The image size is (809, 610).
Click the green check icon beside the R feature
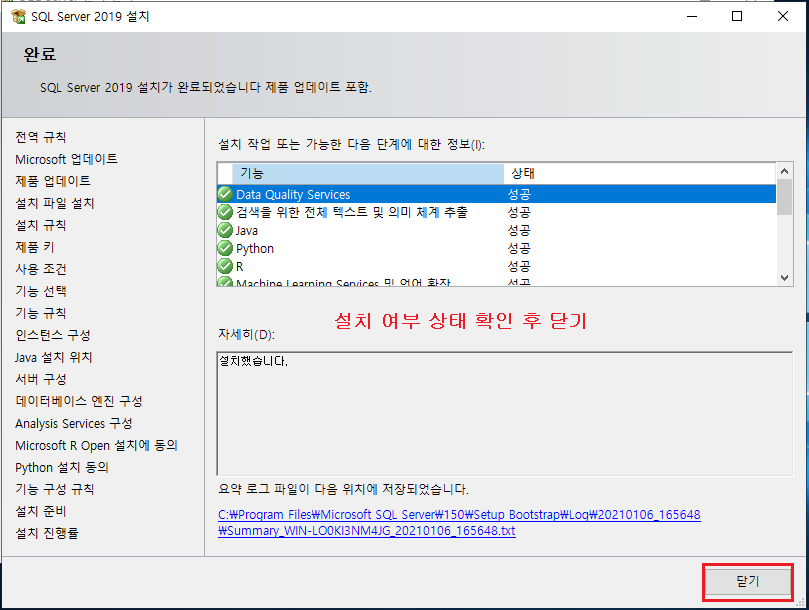225,266
